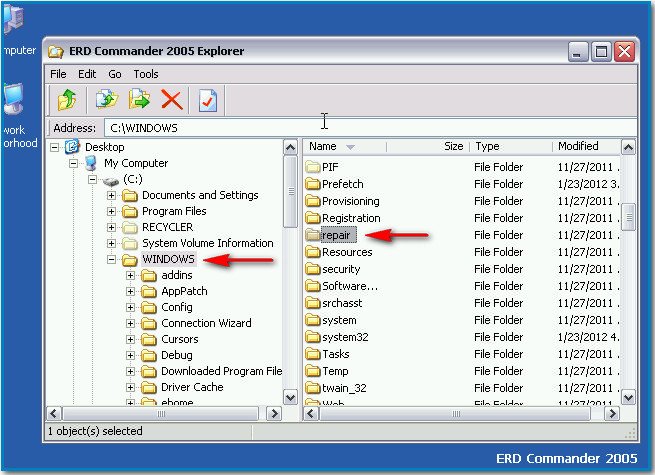
Task: Sort by the Type column header
Action: (x=511, y=146)
